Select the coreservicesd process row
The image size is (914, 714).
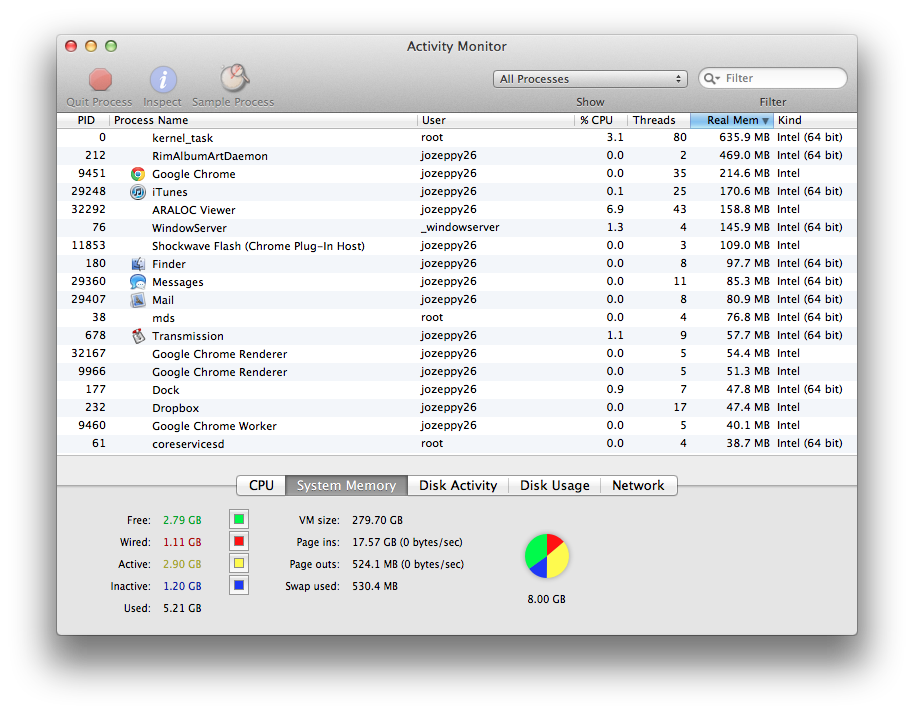pos(457,444)
